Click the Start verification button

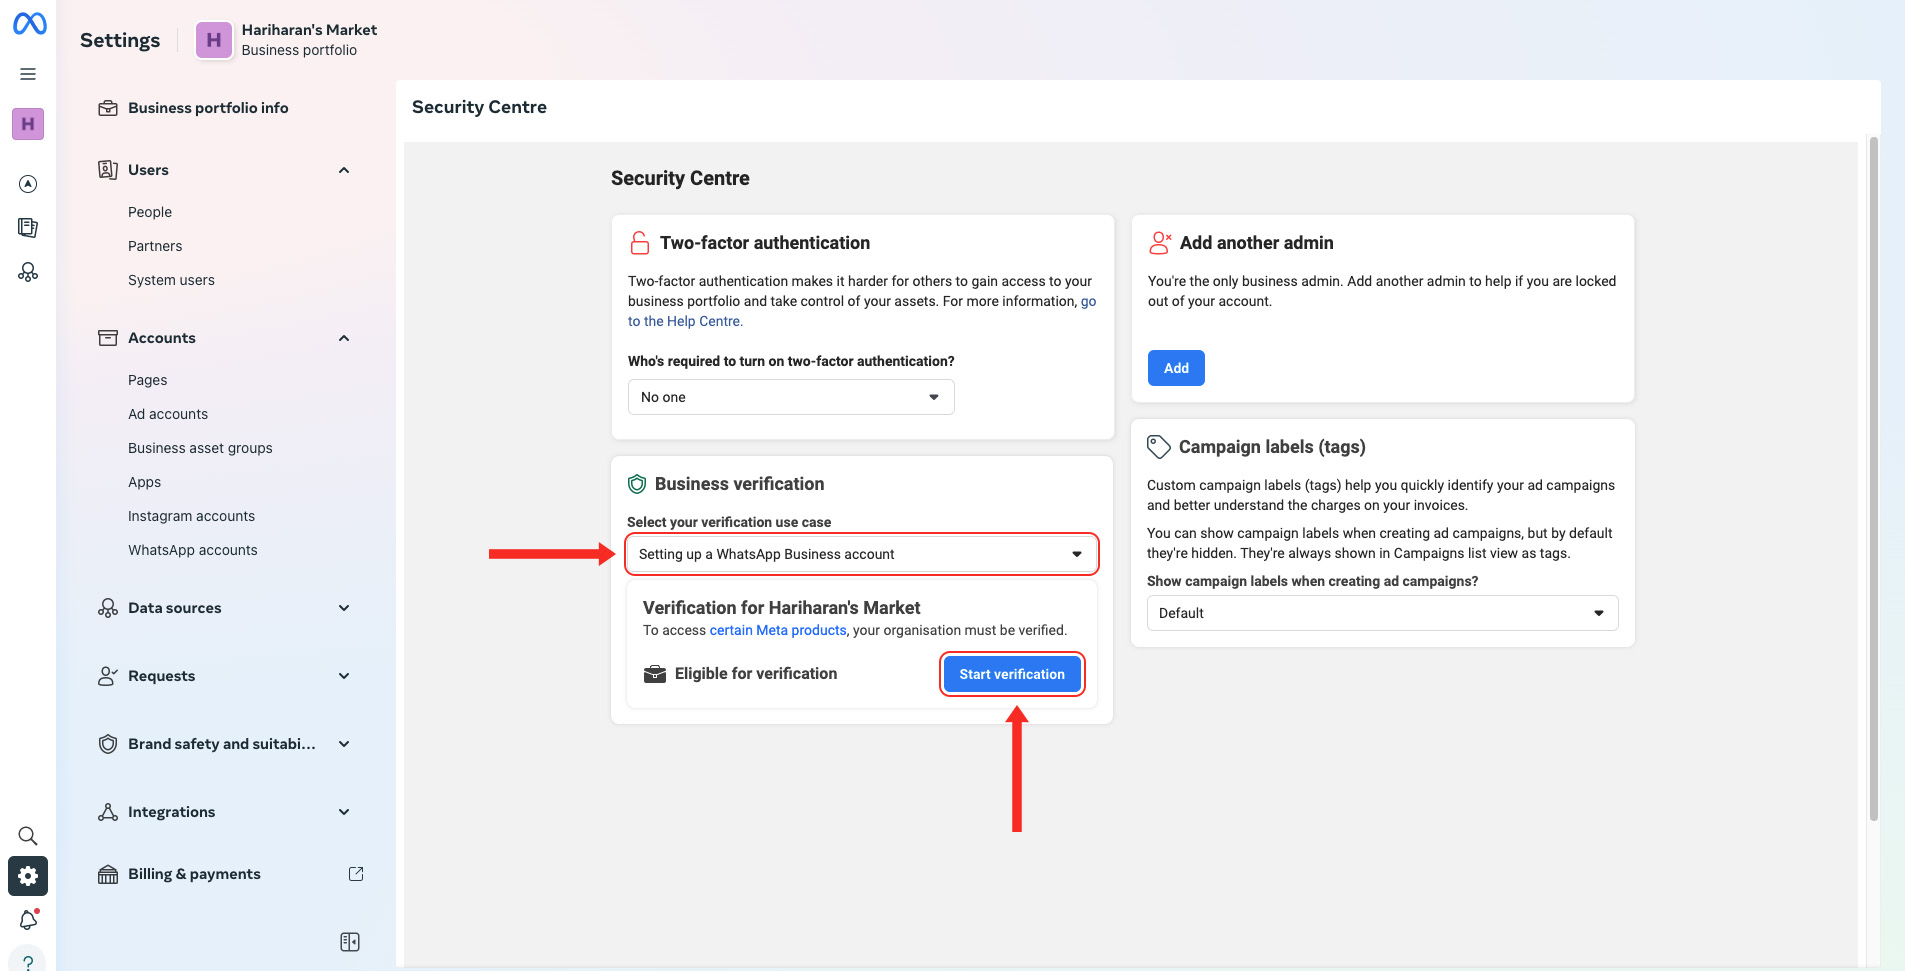click(x=1012, y=674)
